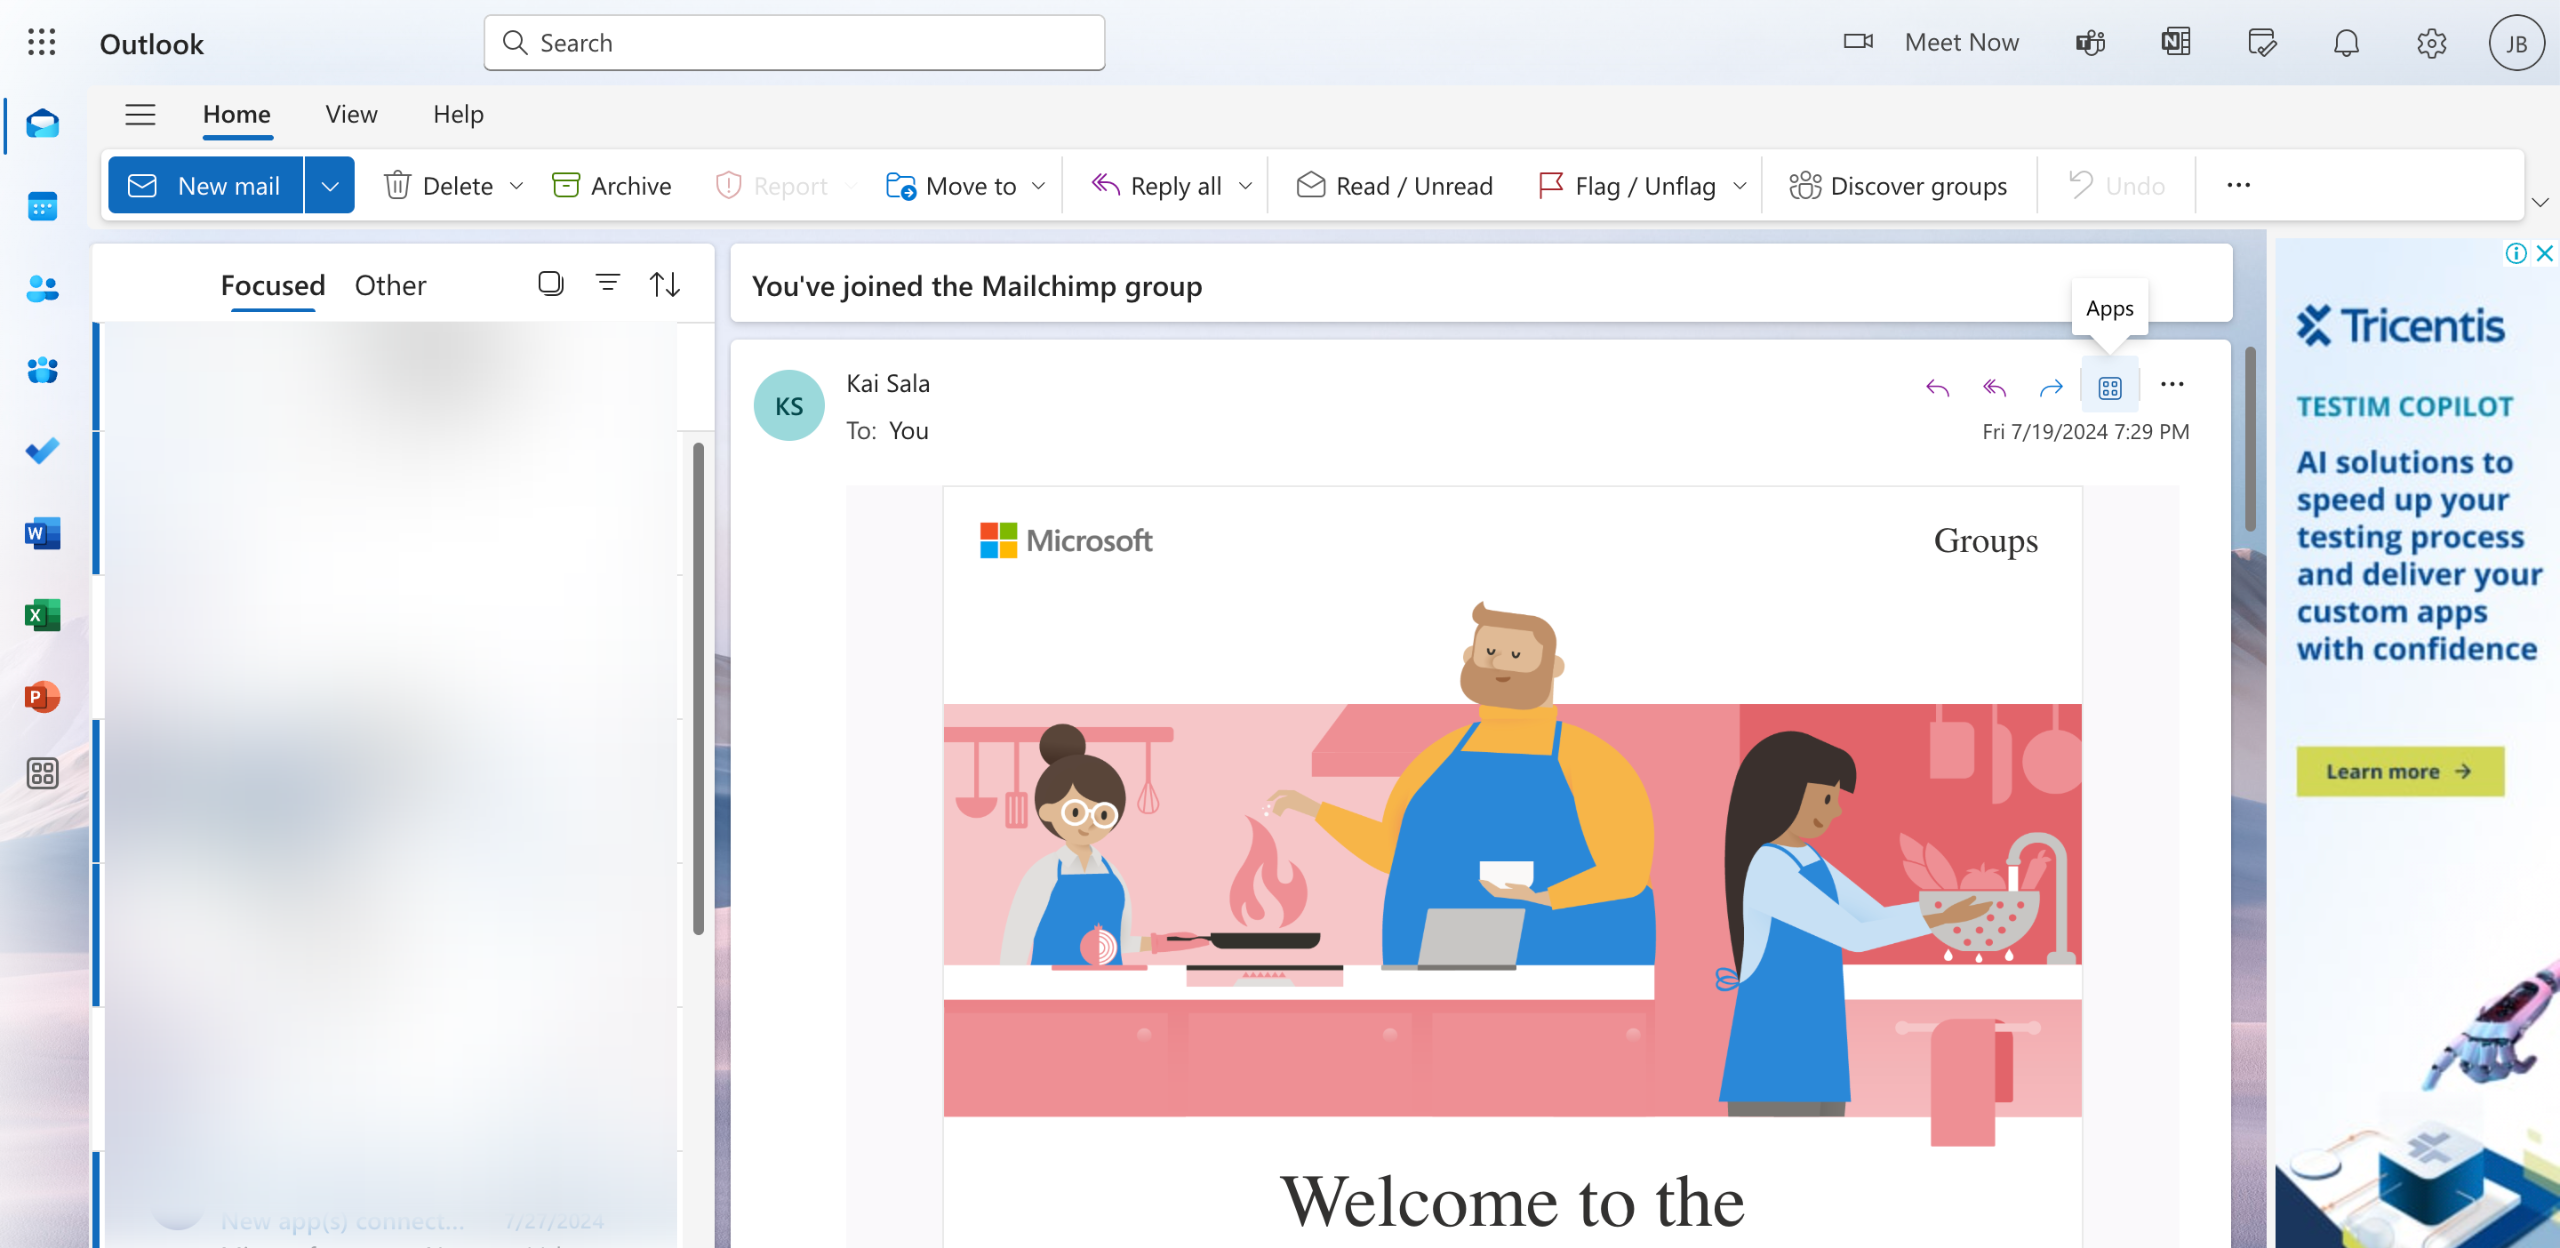The height and width of the screenshot is (1248, 2560).
Task: Open the To Do checkmark app
Action: pos(42,451)
